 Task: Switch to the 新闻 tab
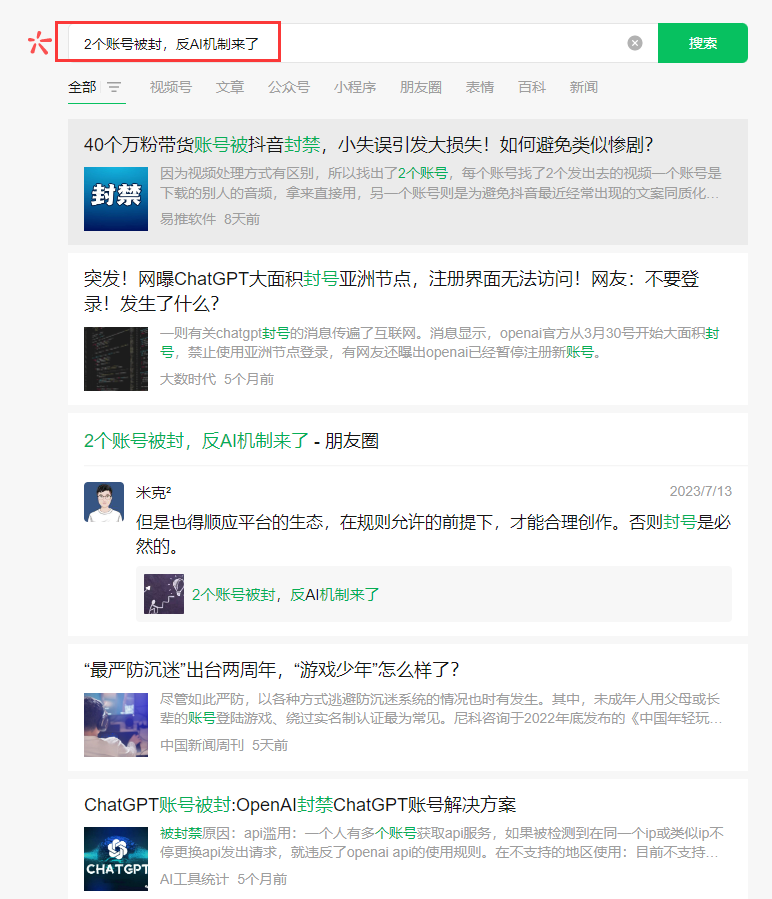tap(583, 87)
